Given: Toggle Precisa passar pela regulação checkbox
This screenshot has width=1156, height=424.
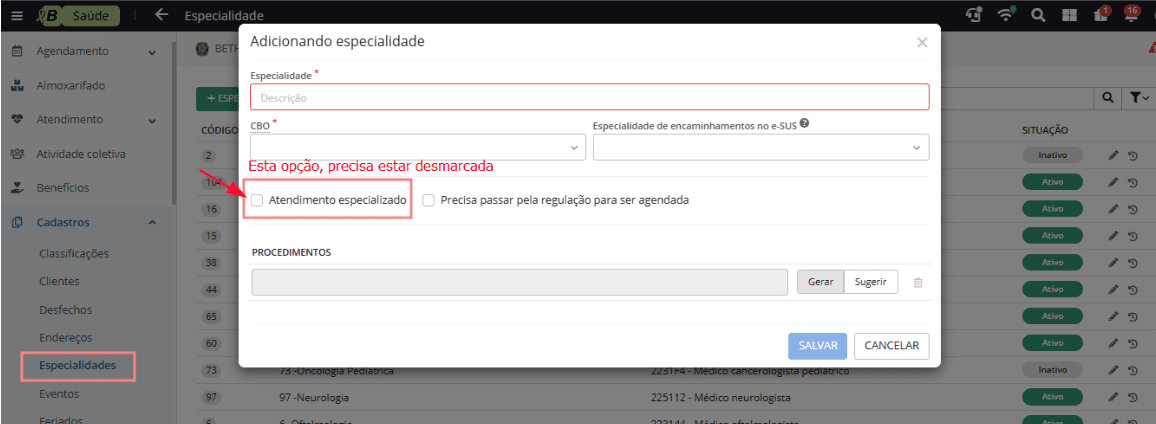Looking at the screenshot, I should pos(428,200).
